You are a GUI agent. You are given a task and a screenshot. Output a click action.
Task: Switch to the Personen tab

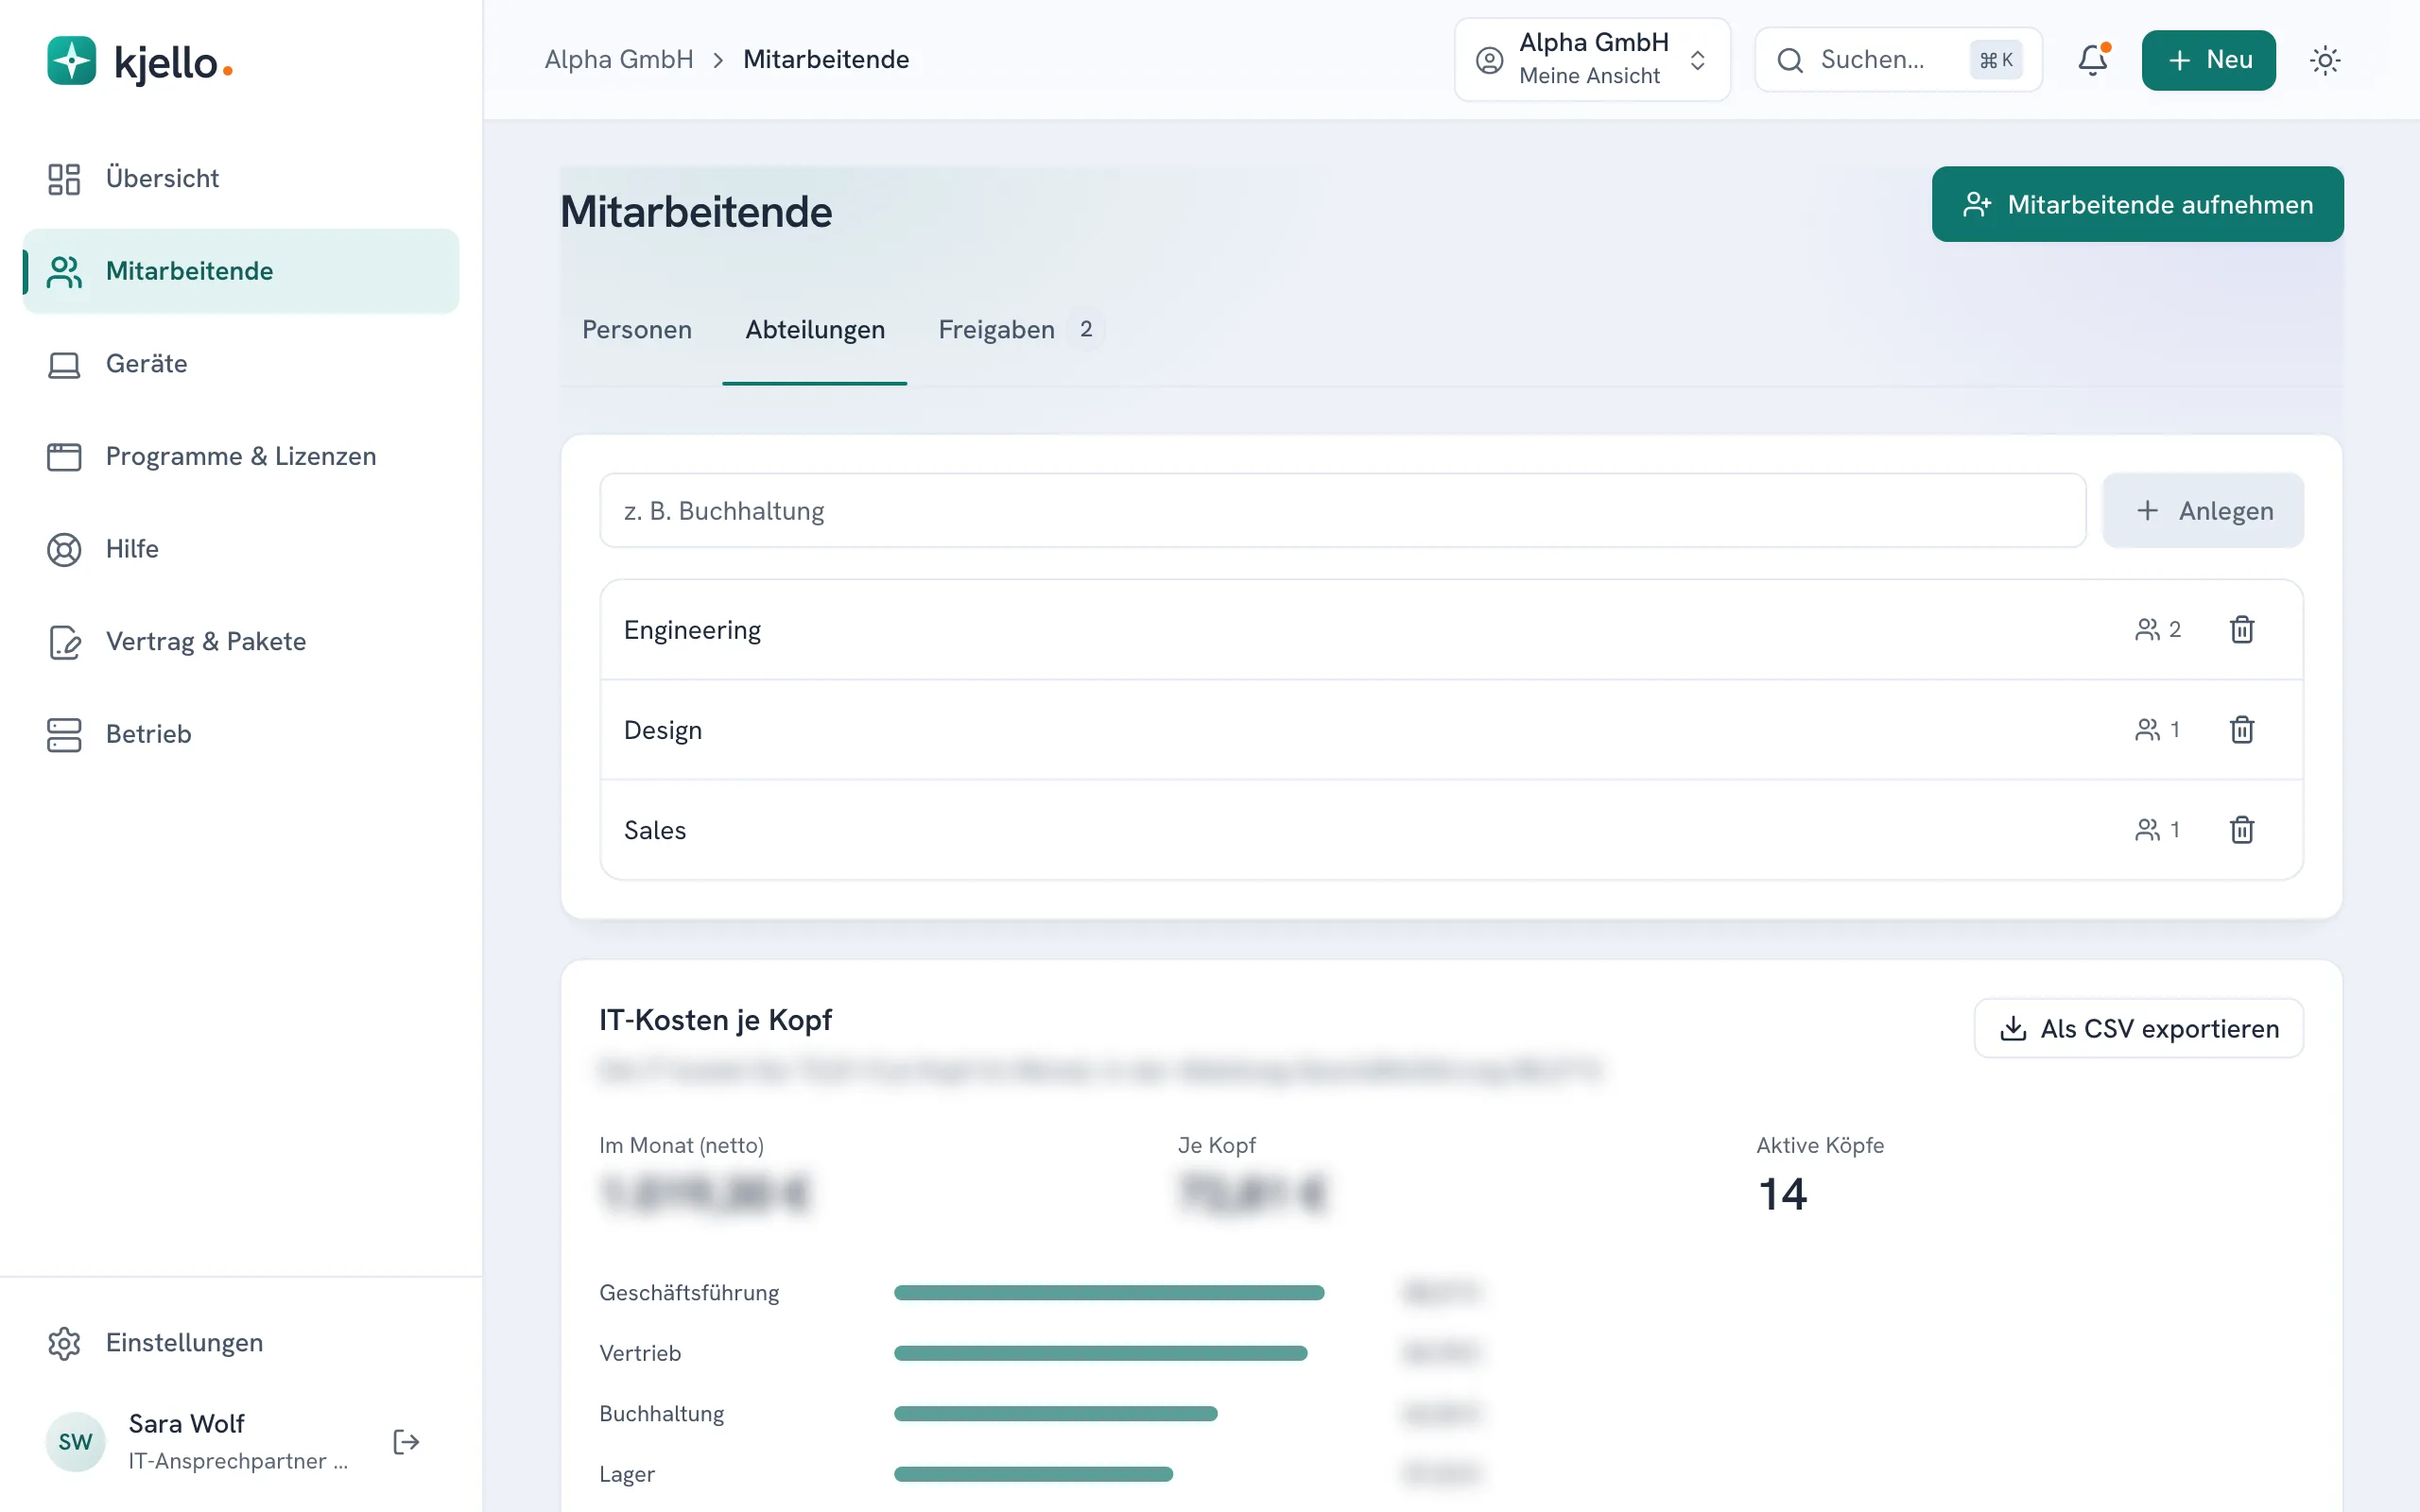click(x=637, y=330)
